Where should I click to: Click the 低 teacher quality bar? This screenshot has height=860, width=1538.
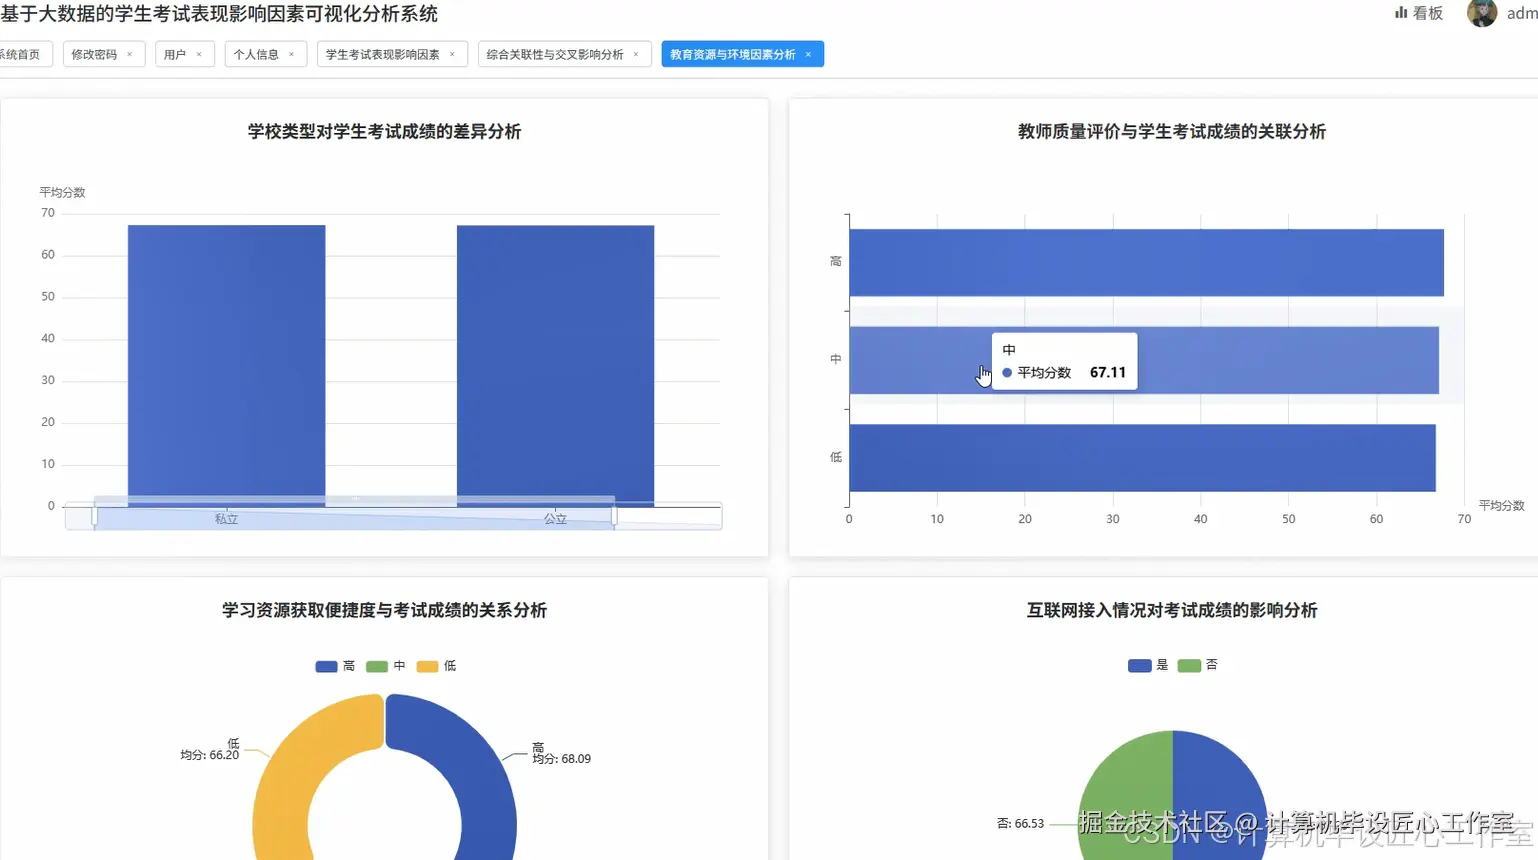(x=1142, y=458)
